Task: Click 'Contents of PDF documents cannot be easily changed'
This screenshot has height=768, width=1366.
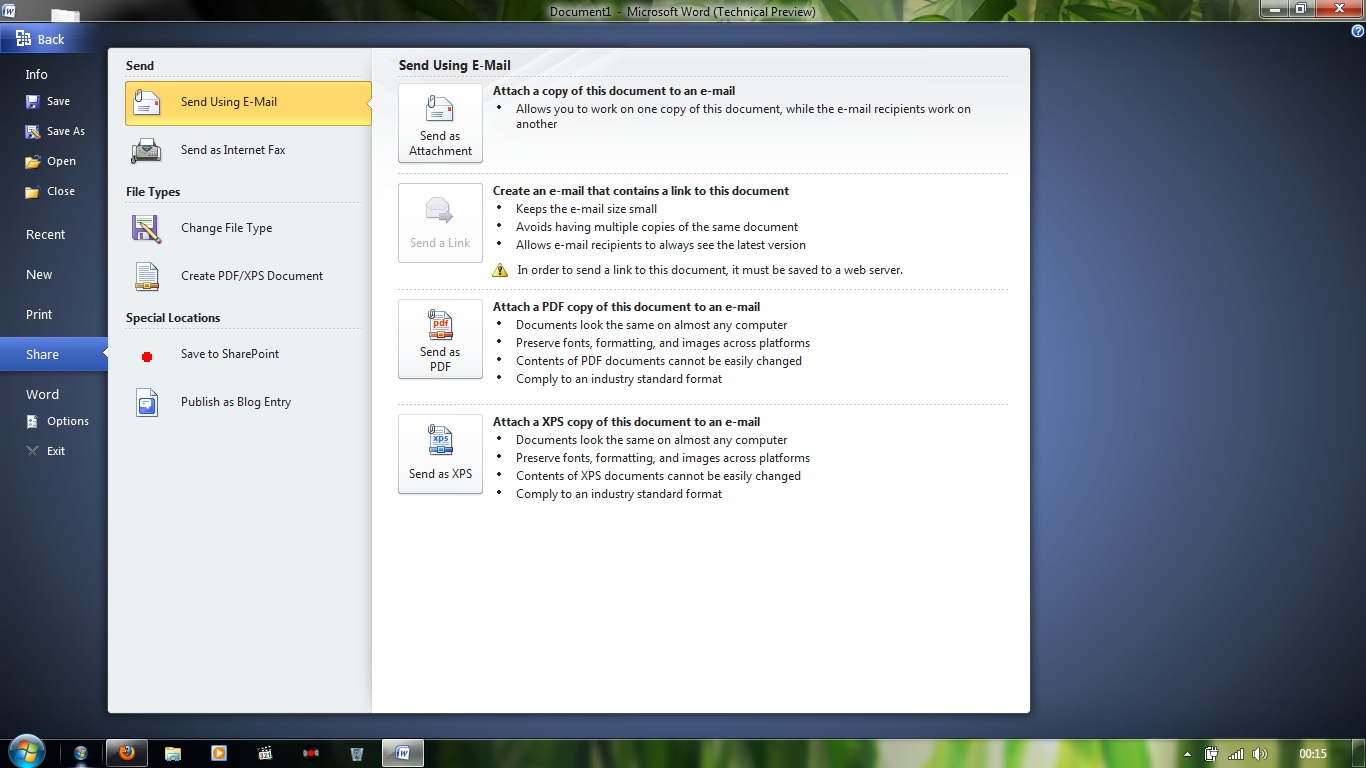Action: click(659, 361)
